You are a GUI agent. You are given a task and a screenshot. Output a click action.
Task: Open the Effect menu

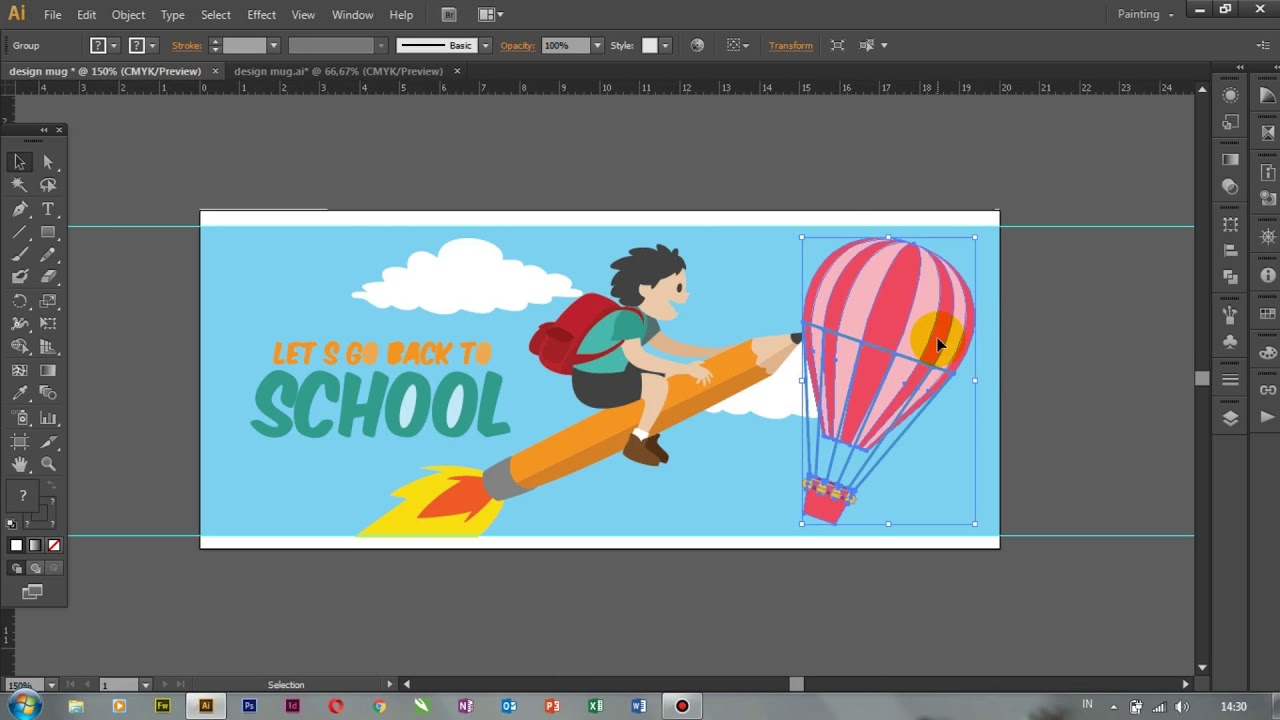[261, 15]
